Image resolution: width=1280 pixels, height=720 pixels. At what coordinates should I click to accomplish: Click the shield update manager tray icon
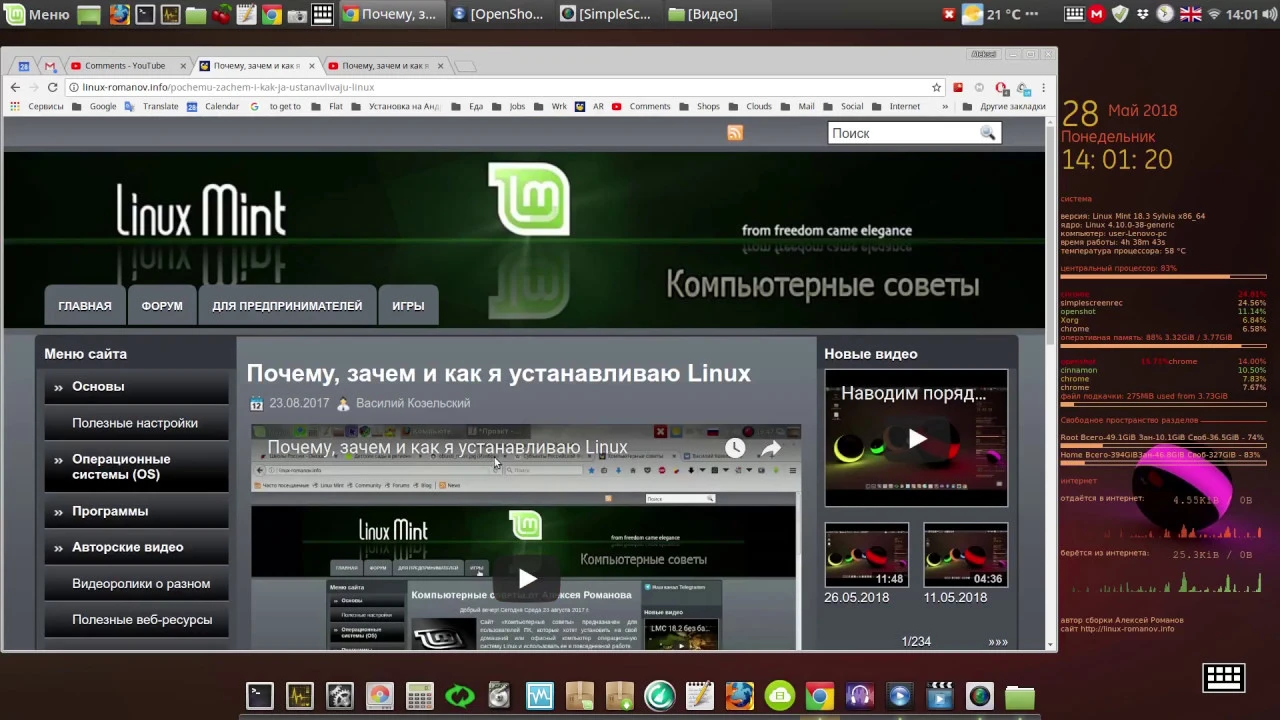tap(1120, 14)
